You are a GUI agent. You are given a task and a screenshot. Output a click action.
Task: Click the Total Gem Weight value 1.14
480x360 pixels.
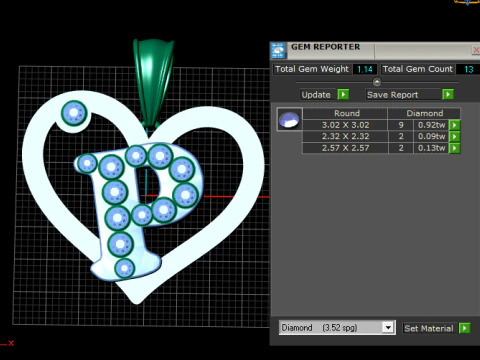(365, 69)
